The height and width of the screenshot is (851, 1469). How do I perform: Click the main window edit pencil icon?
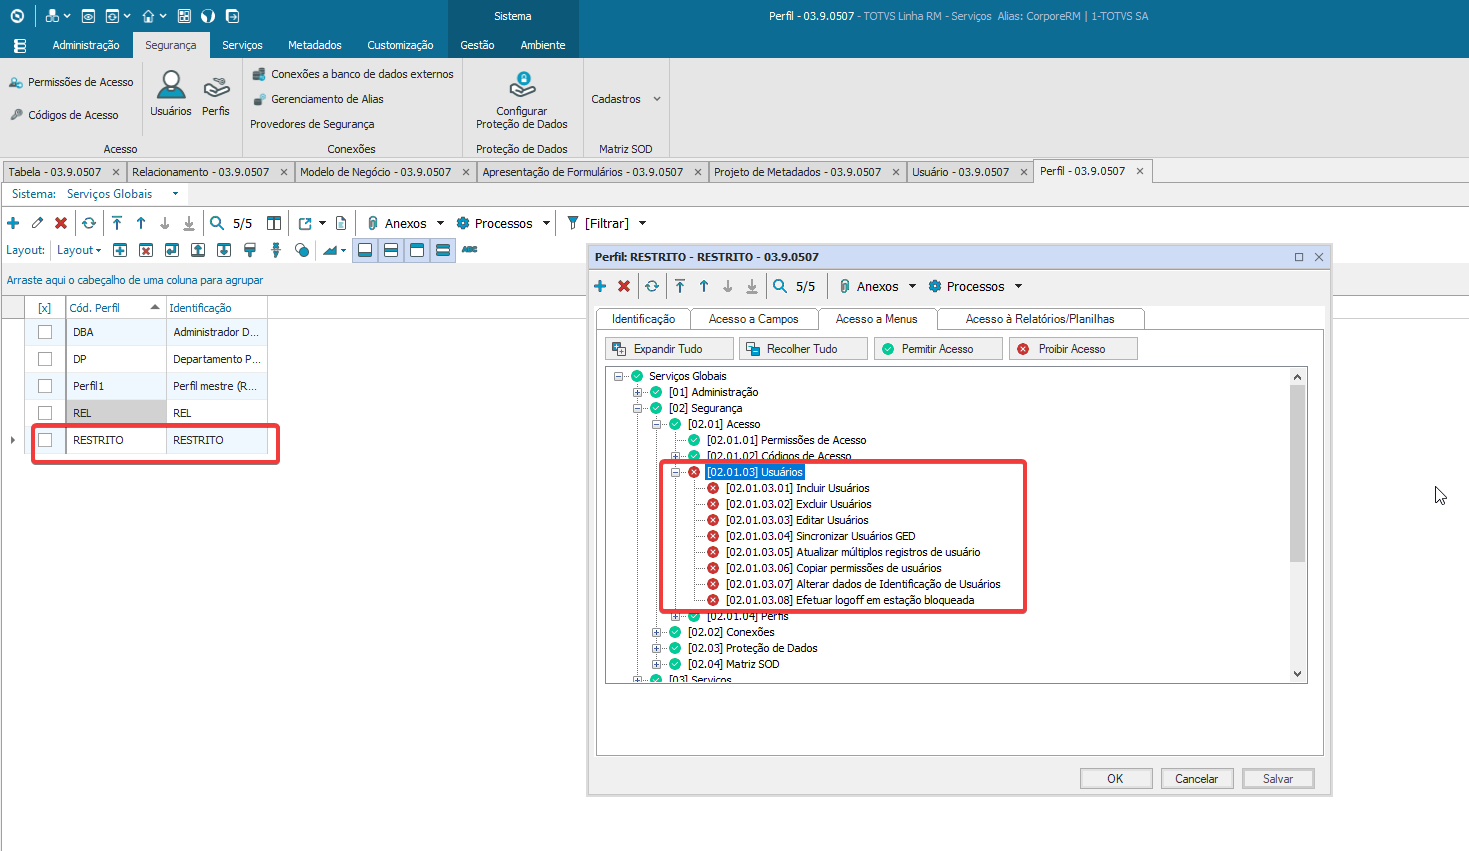(37, 223)
